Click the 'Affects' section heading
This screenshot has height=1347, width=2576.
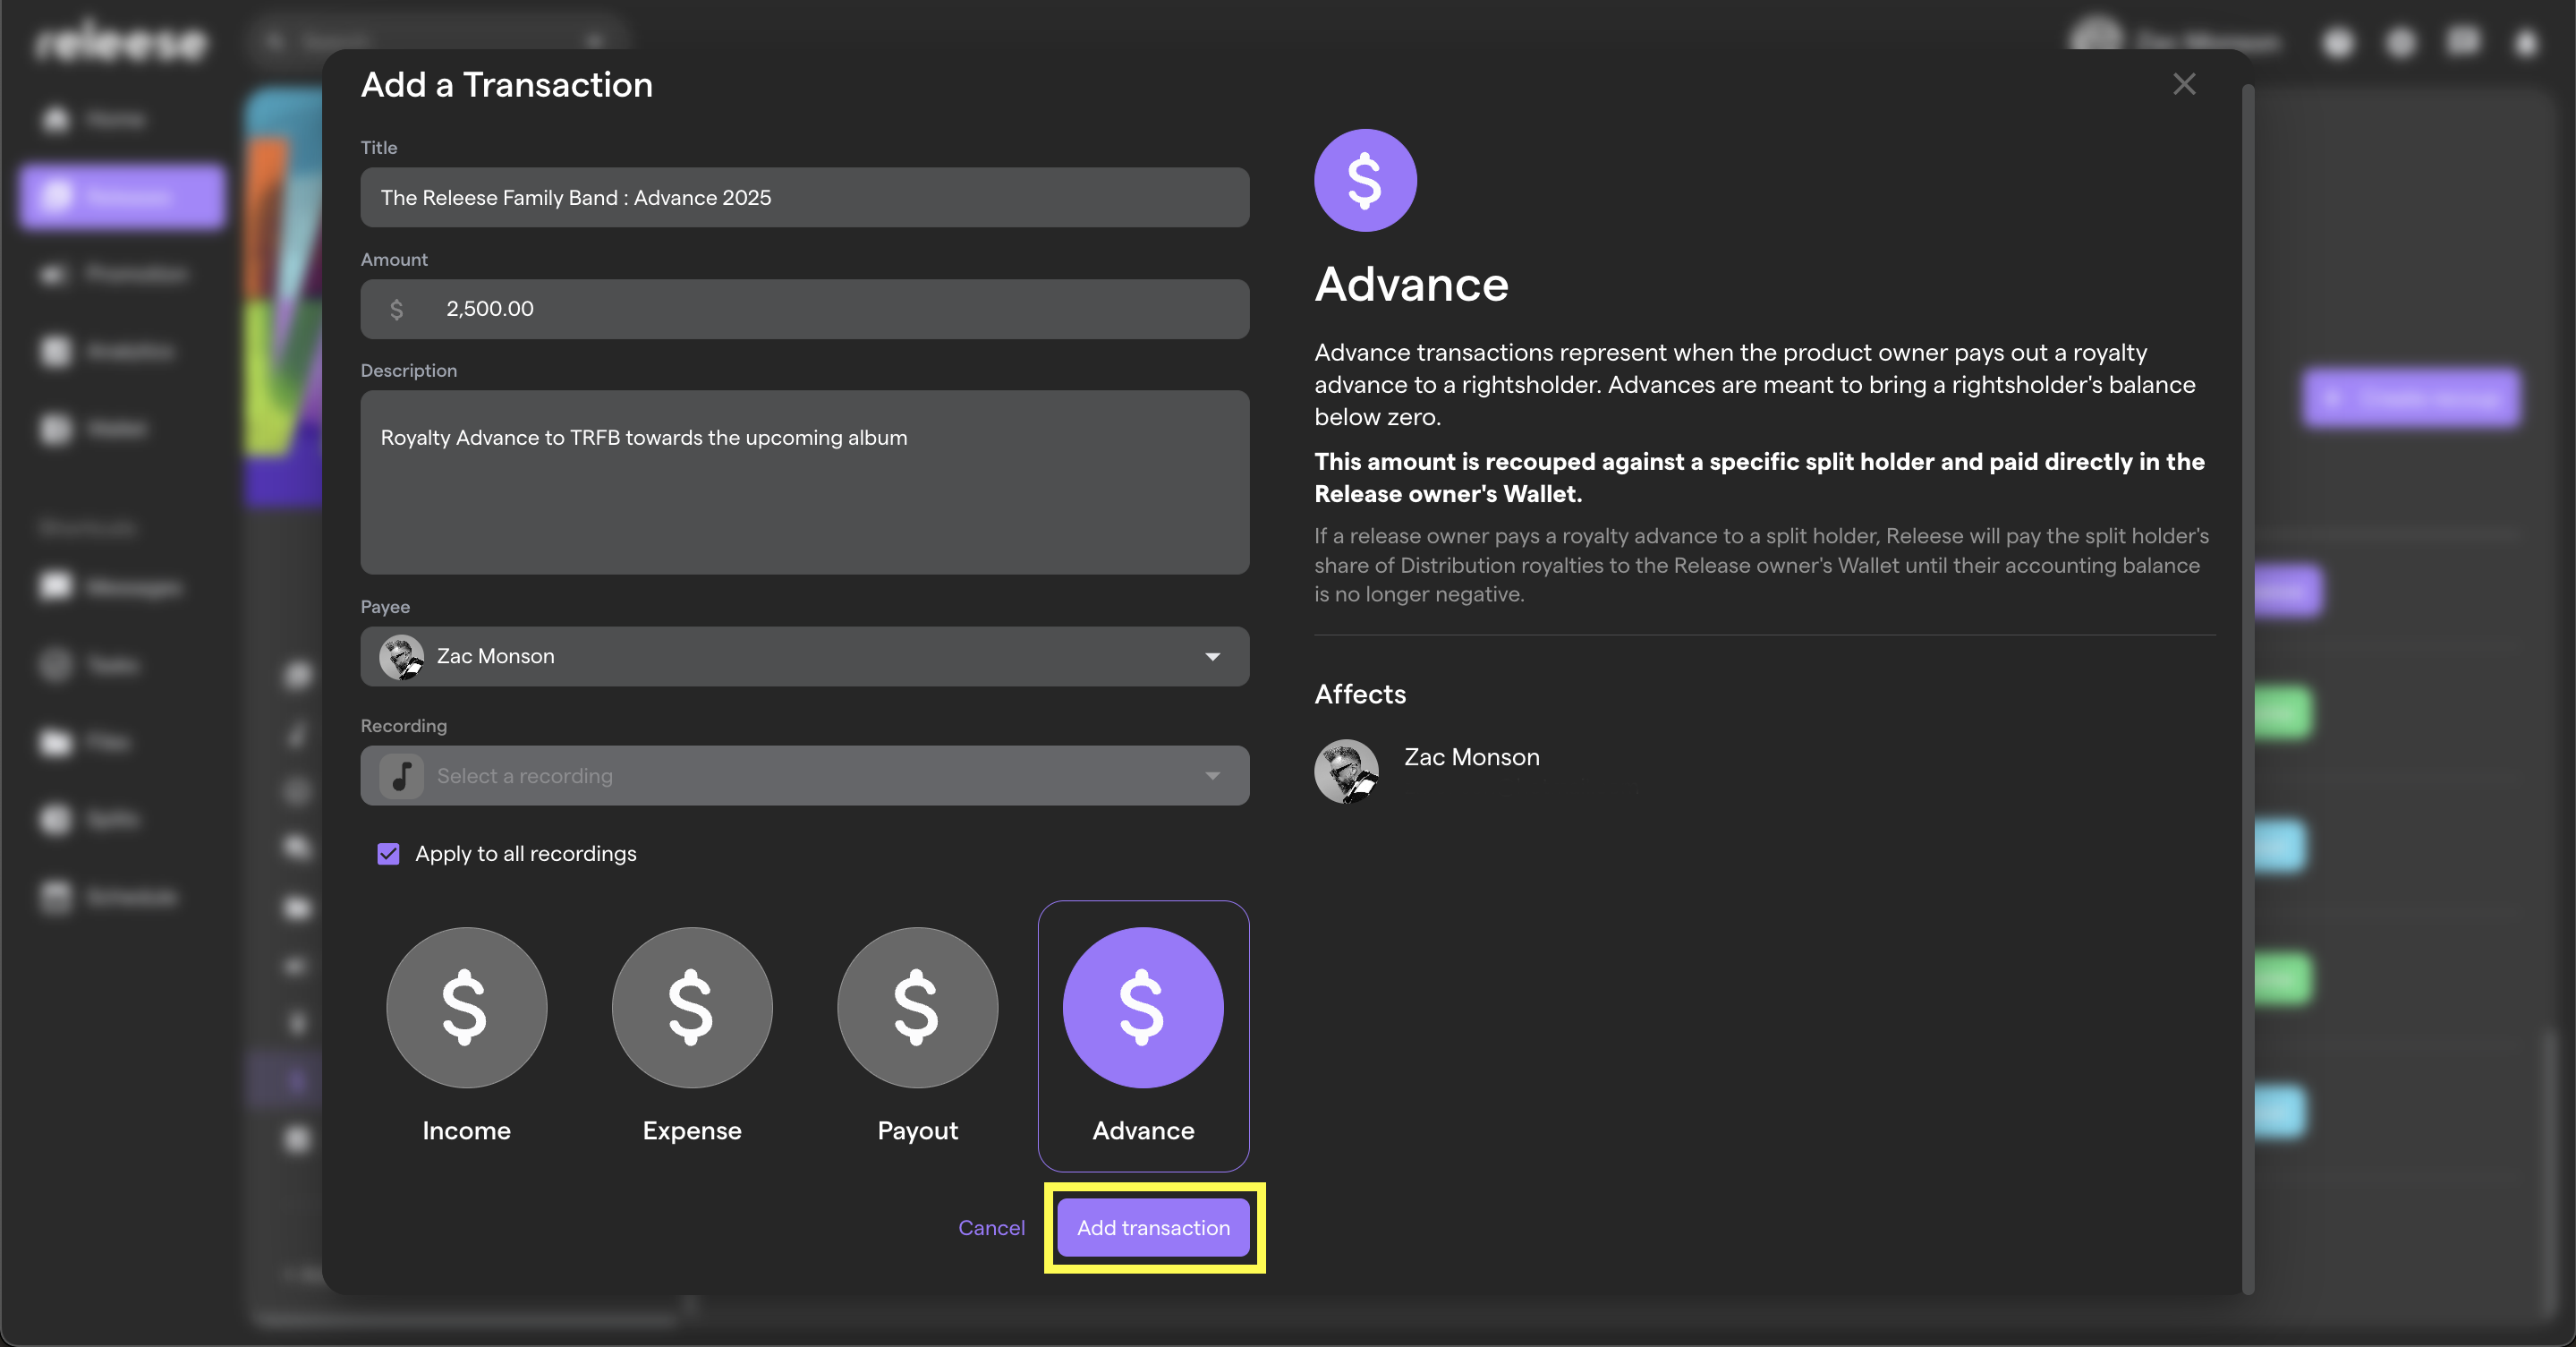(1360, 694)
